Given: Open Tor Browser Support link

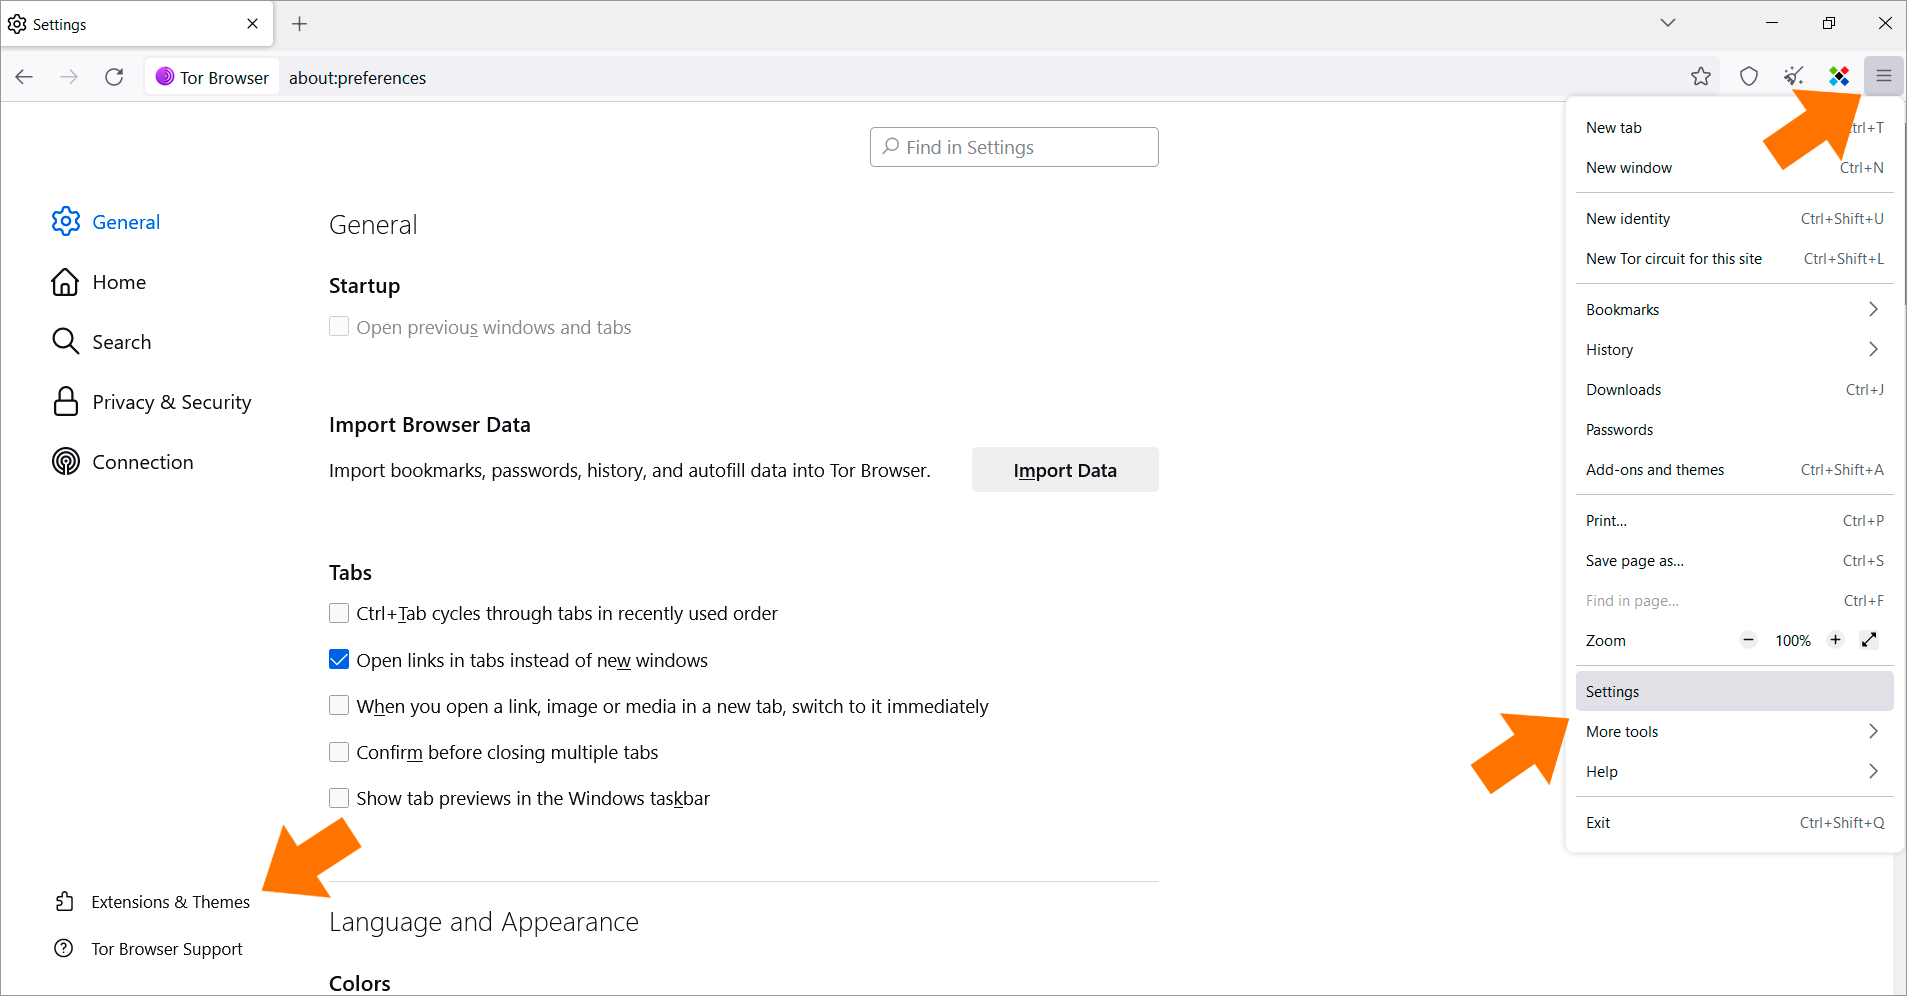Looking at the screenshot, I should 167,949.
